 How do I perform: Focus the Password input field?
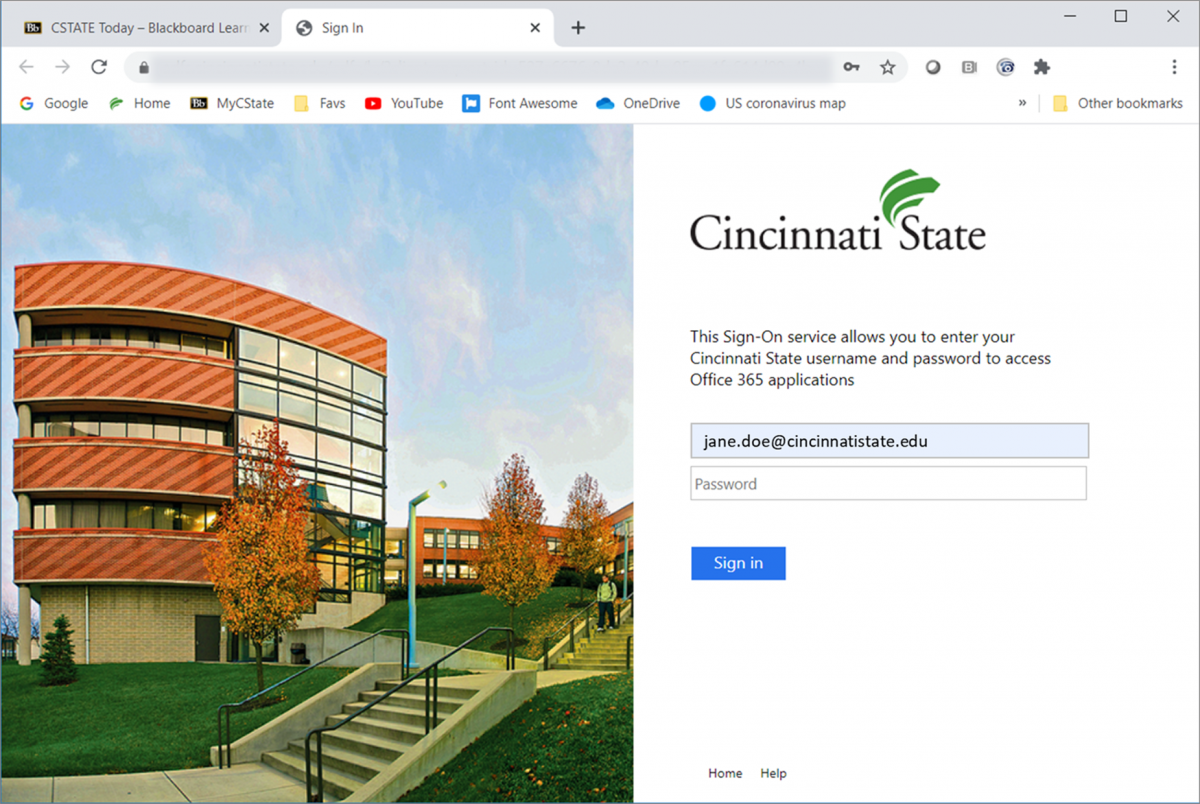tap(888, 484)
